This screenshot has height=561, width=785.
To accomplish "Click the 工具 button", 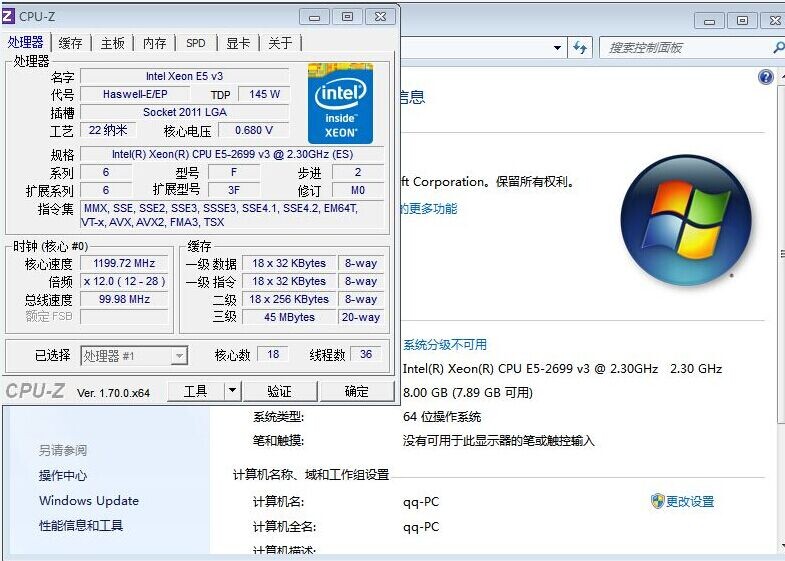I will tap(195, 391).
